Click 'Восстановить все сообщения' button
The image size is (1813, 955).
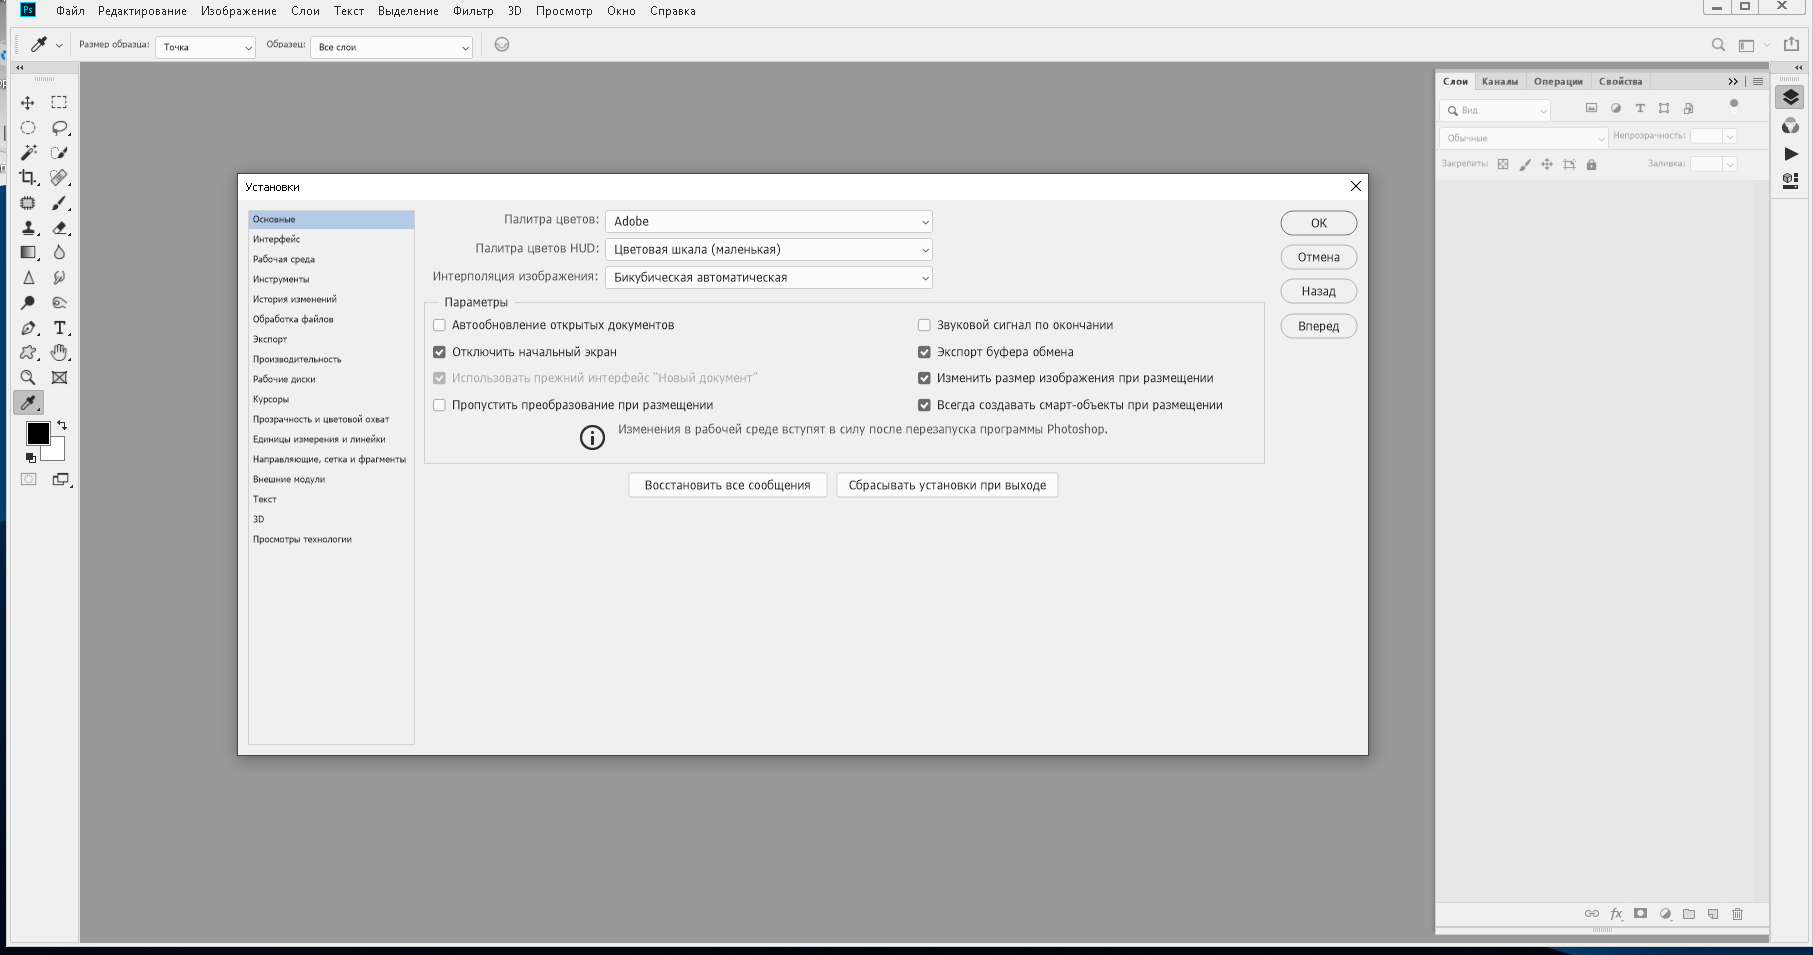728,485
